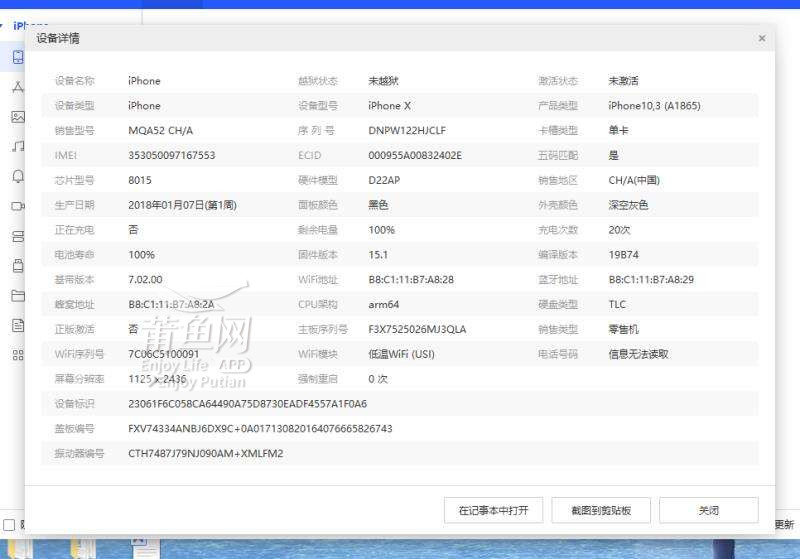
Task: Select the CPU architecture arm64
Action: tap(384, 304)
